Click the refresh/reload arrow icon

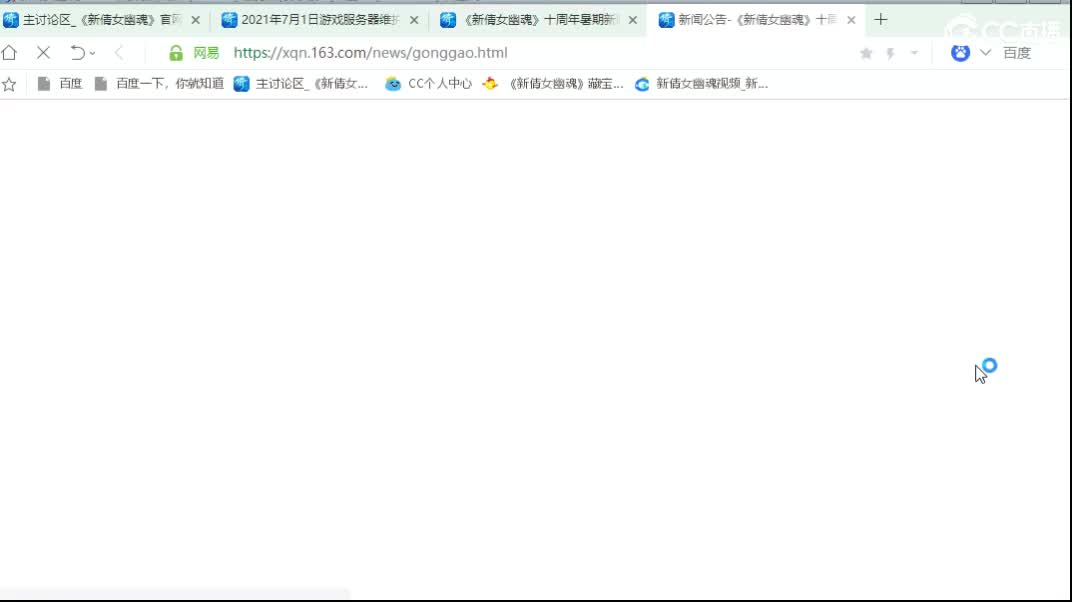42,53
